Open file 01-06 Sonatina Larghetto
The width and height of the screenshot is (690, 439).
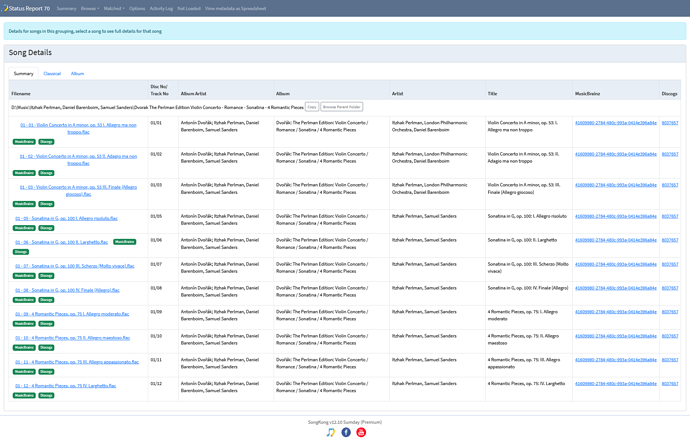[62, 242]
